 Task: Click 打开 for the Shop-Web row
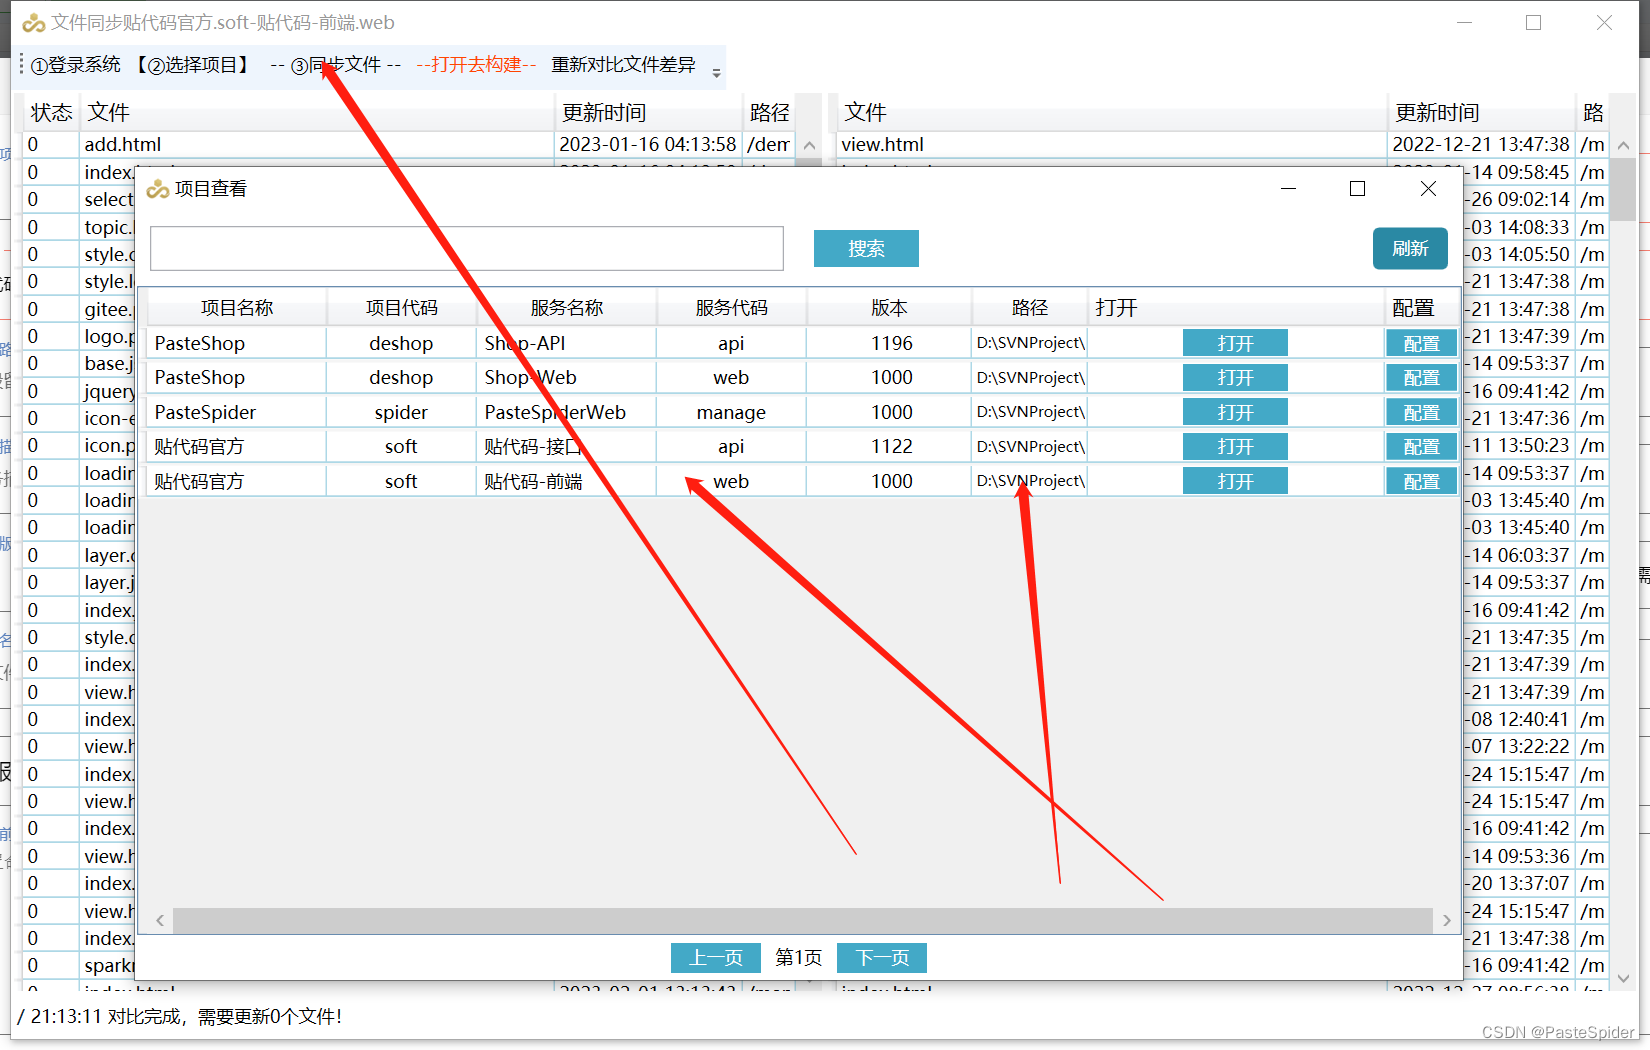1235,378
